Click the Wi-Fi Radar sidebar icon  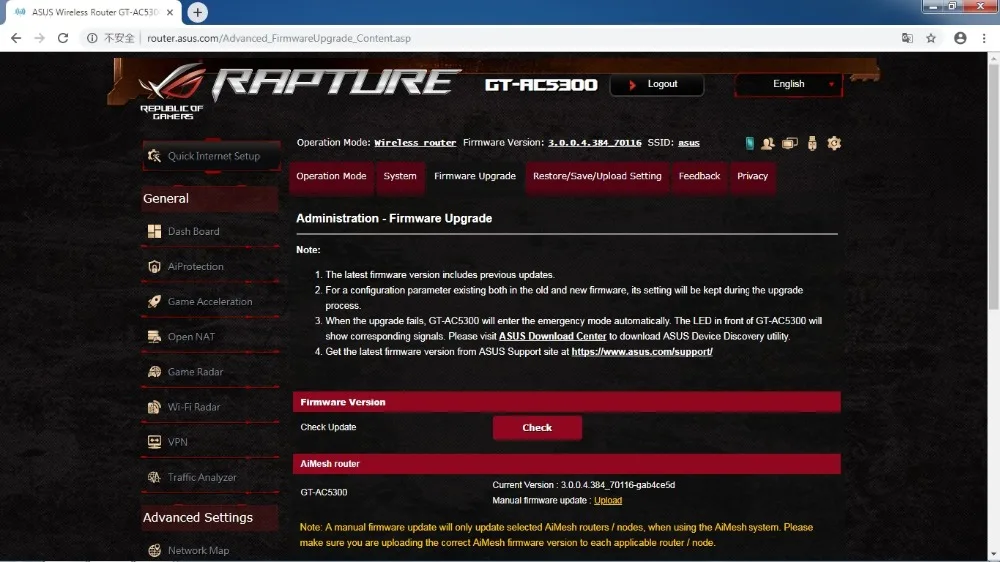click(x=154, y=407)
